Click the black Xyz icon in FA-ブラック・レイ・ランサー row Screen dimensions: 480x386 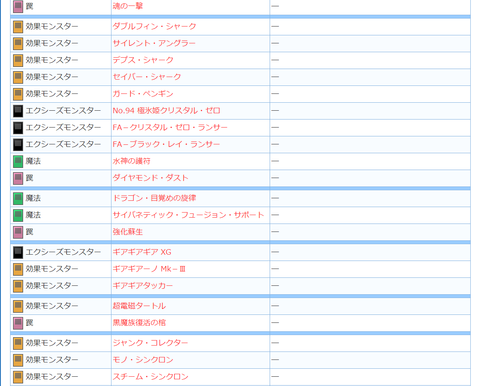(18, 144)
